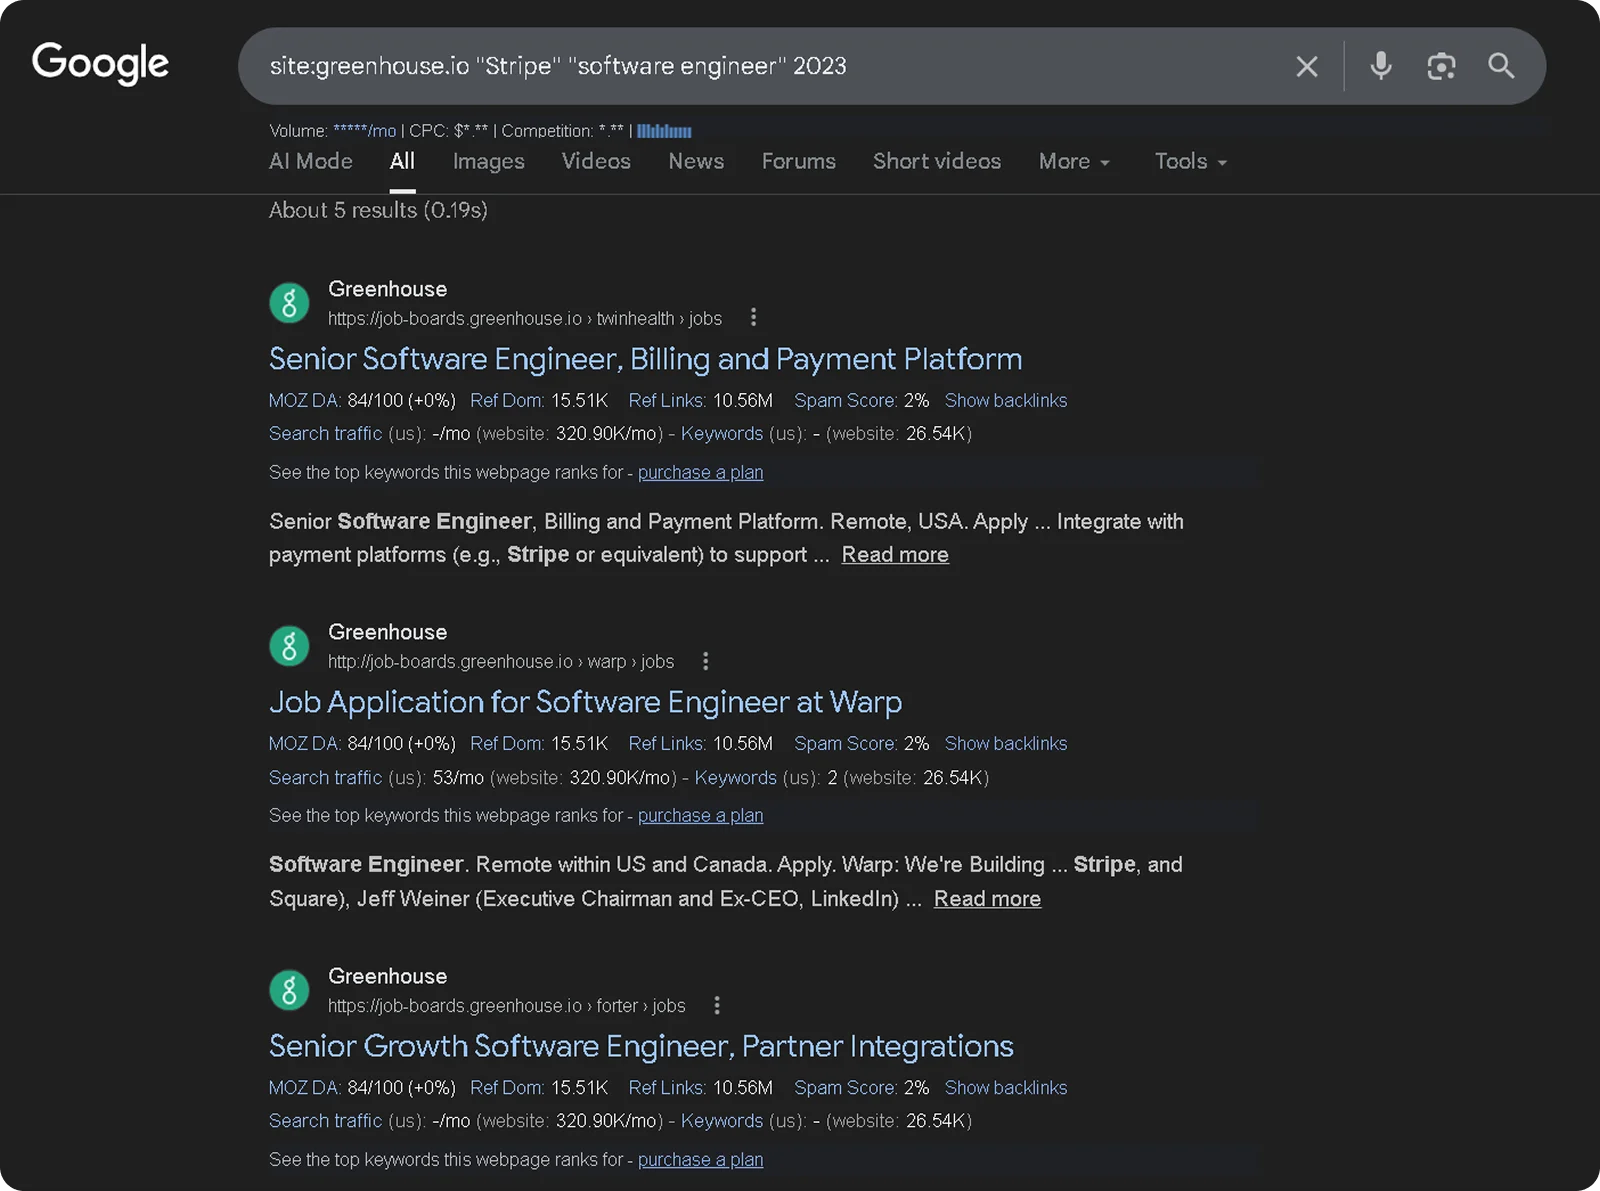Show backlinks for the Warp result
Viewport: 1600px width, 1191px height.
(x=1006, y=743)
